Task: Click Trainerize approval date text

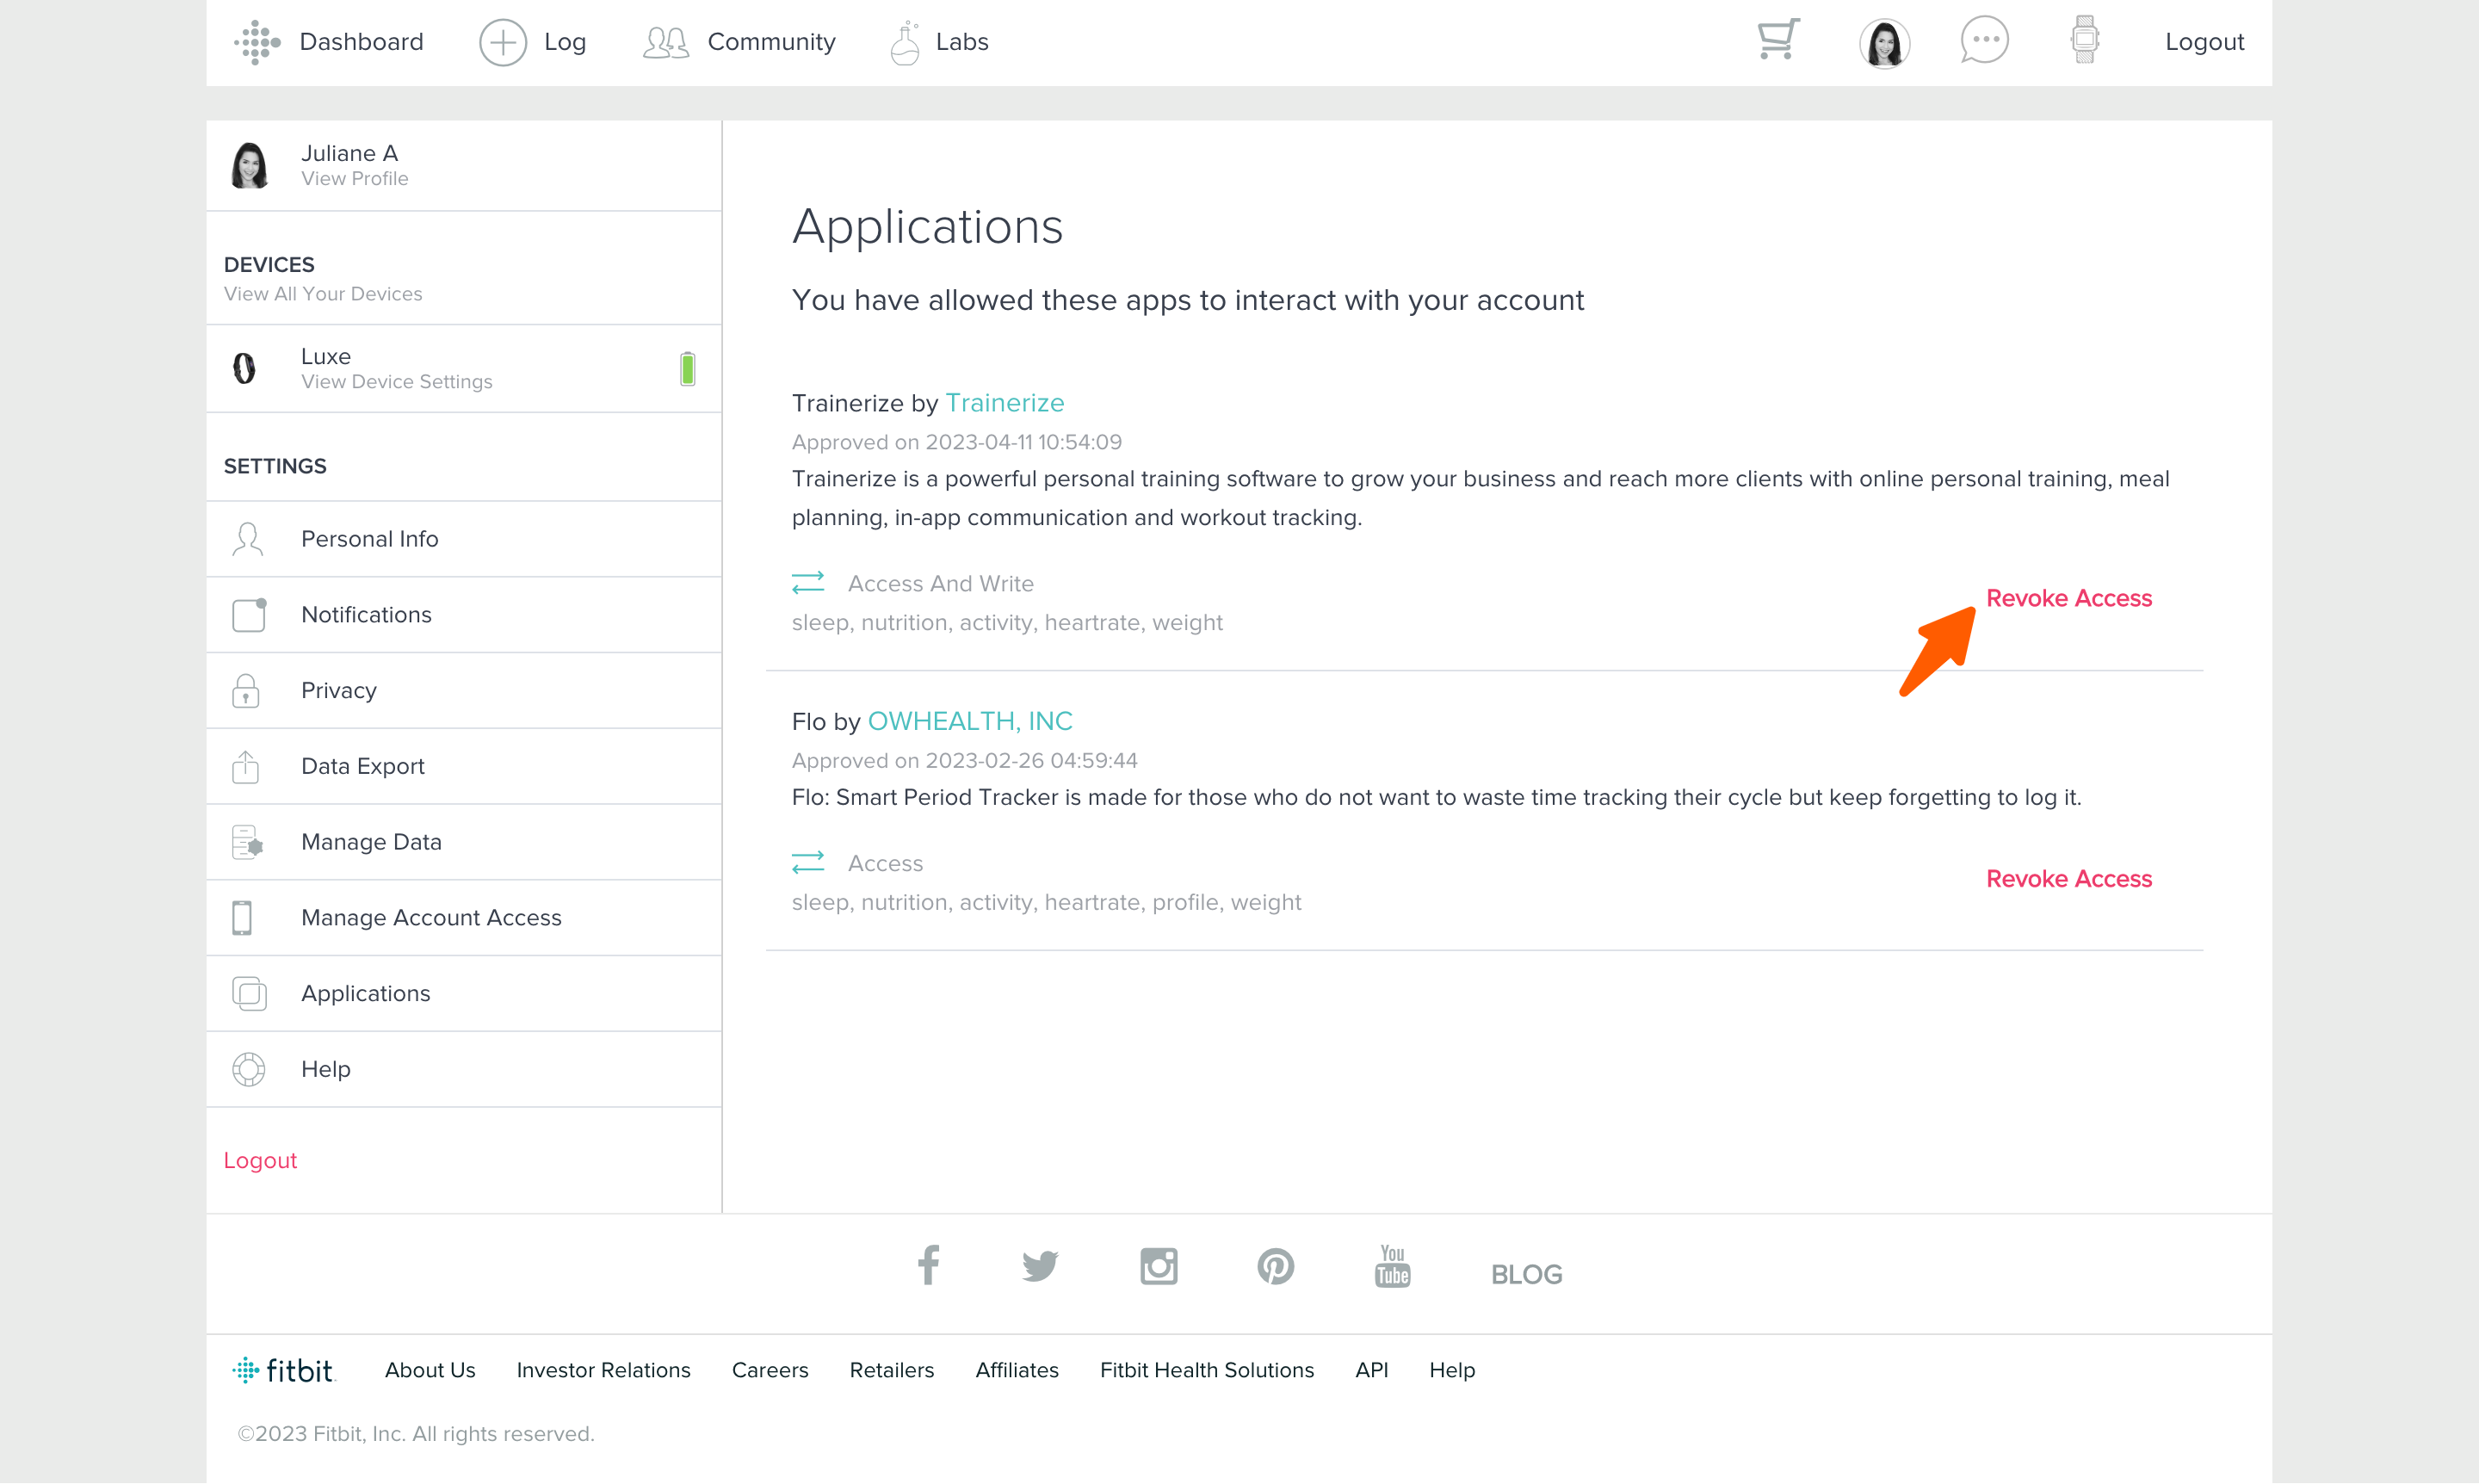Action: [956, 442]
